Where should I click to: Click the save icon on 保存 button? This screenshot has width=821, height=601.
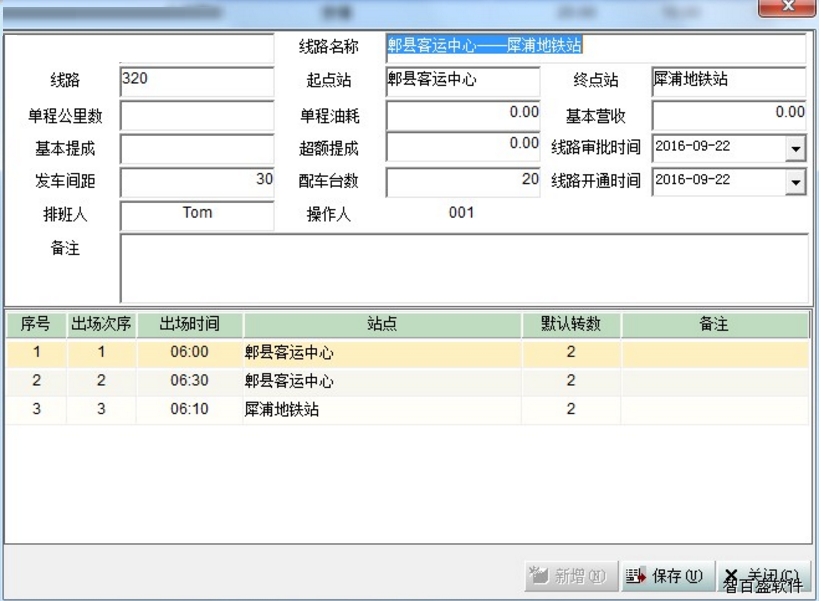pos(636,576)
